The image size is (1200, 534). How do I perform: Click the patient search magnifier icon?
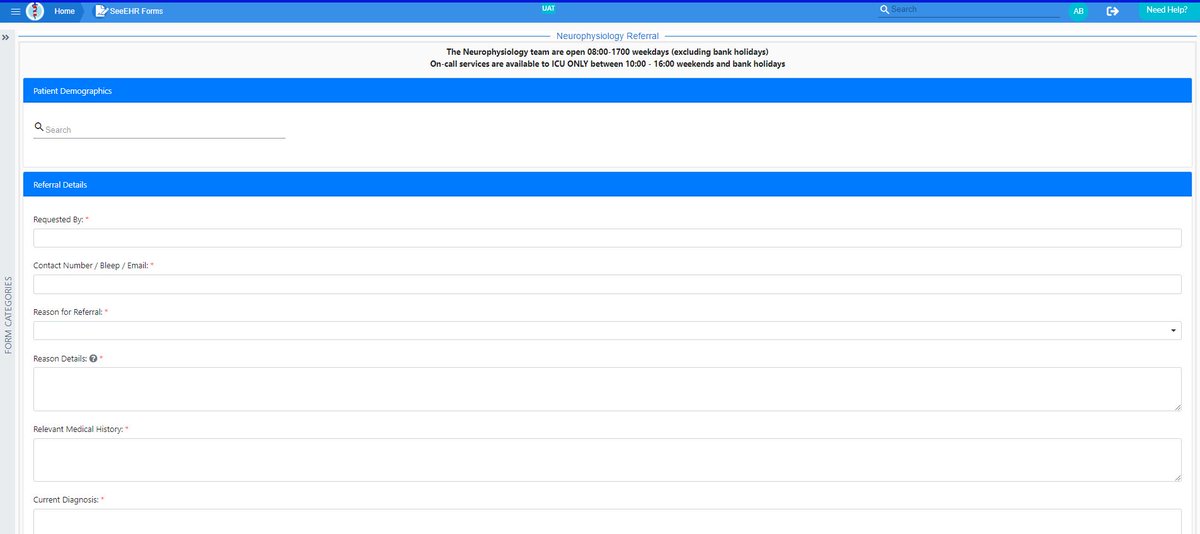tap(39, 128)
